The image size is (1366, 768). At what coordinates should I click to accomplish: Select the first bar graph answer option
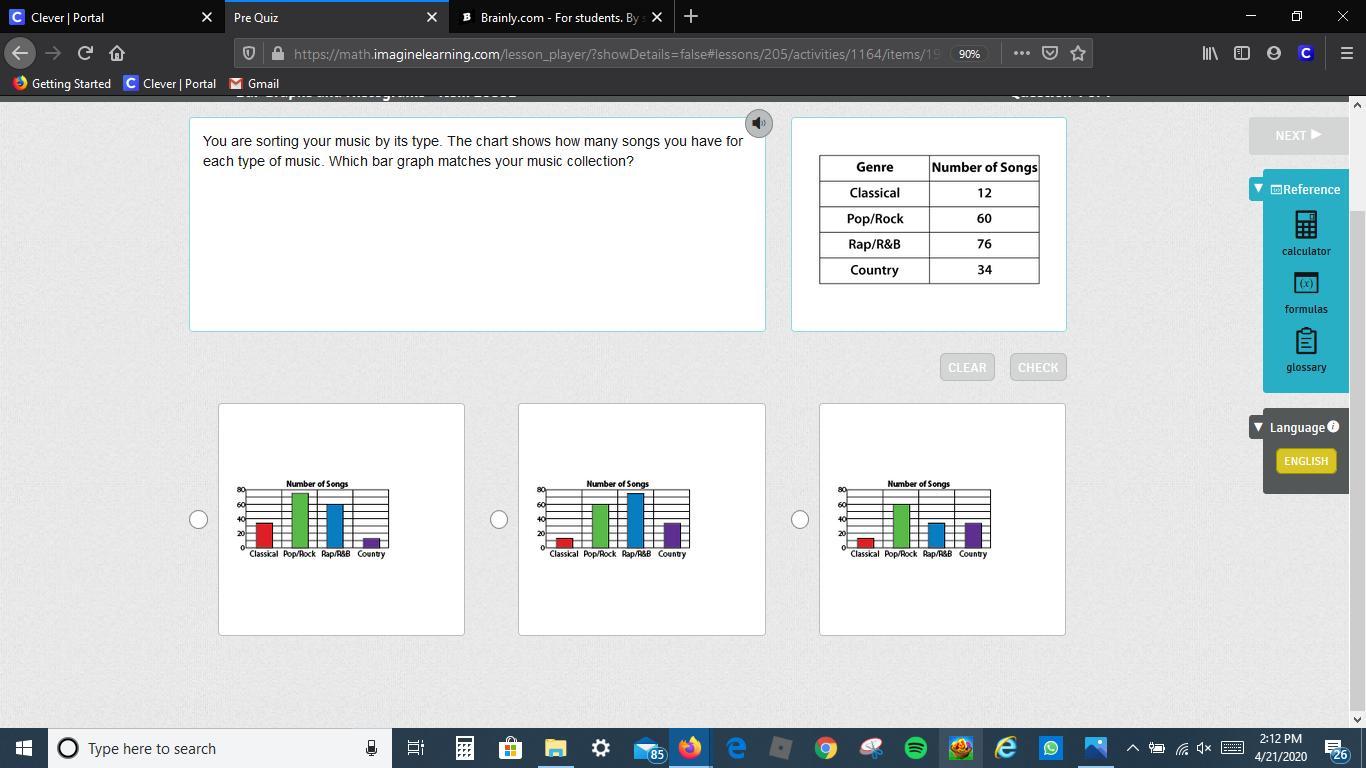coord(198,519)
